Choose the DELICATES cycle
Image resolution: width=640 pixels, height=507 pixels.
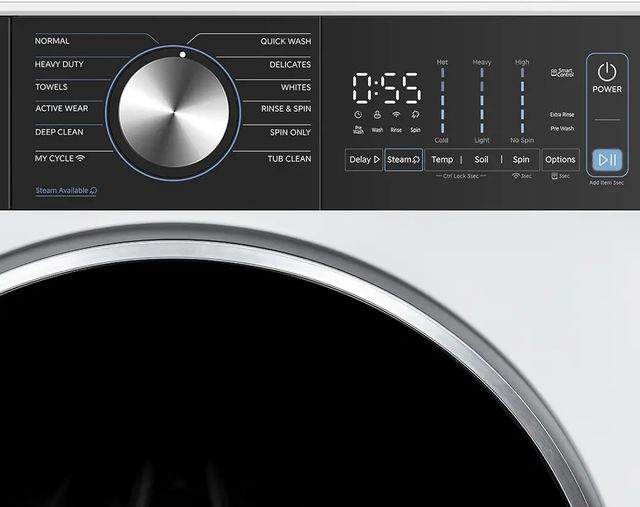click(x=290, y=64)
